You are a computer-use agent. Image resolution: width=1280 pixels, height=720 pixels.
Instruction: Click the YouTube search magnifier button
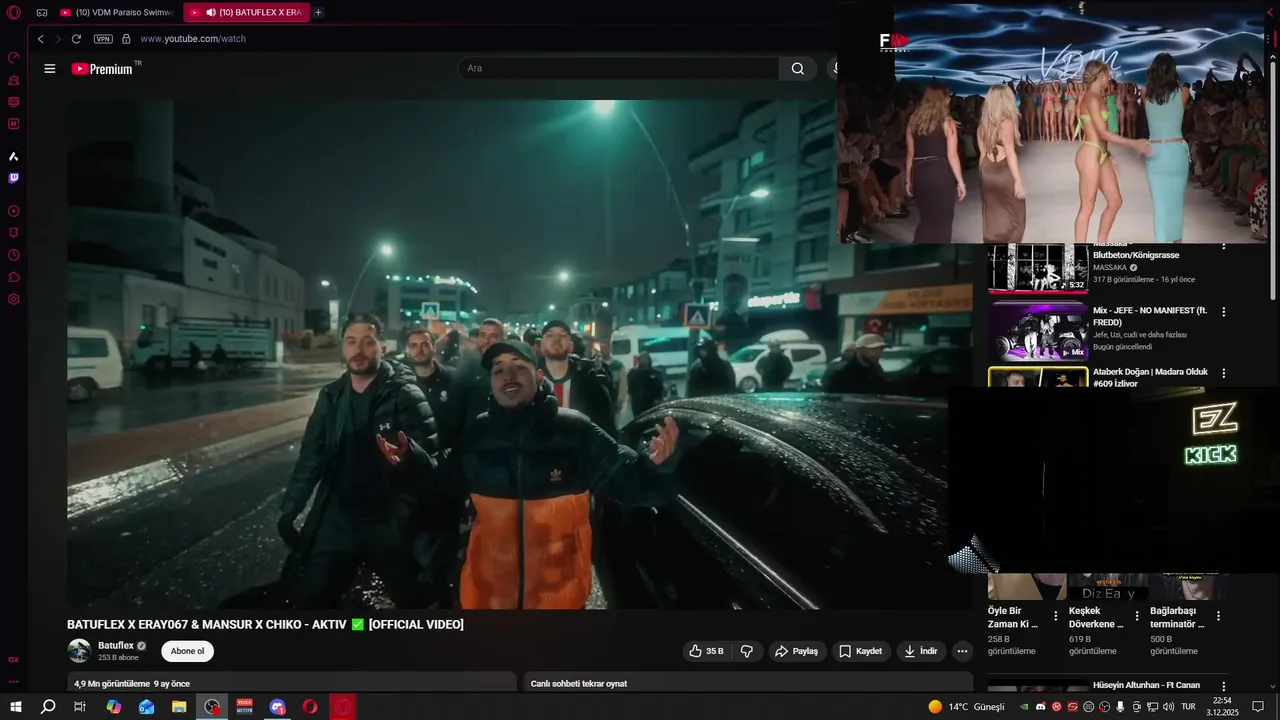797,68
